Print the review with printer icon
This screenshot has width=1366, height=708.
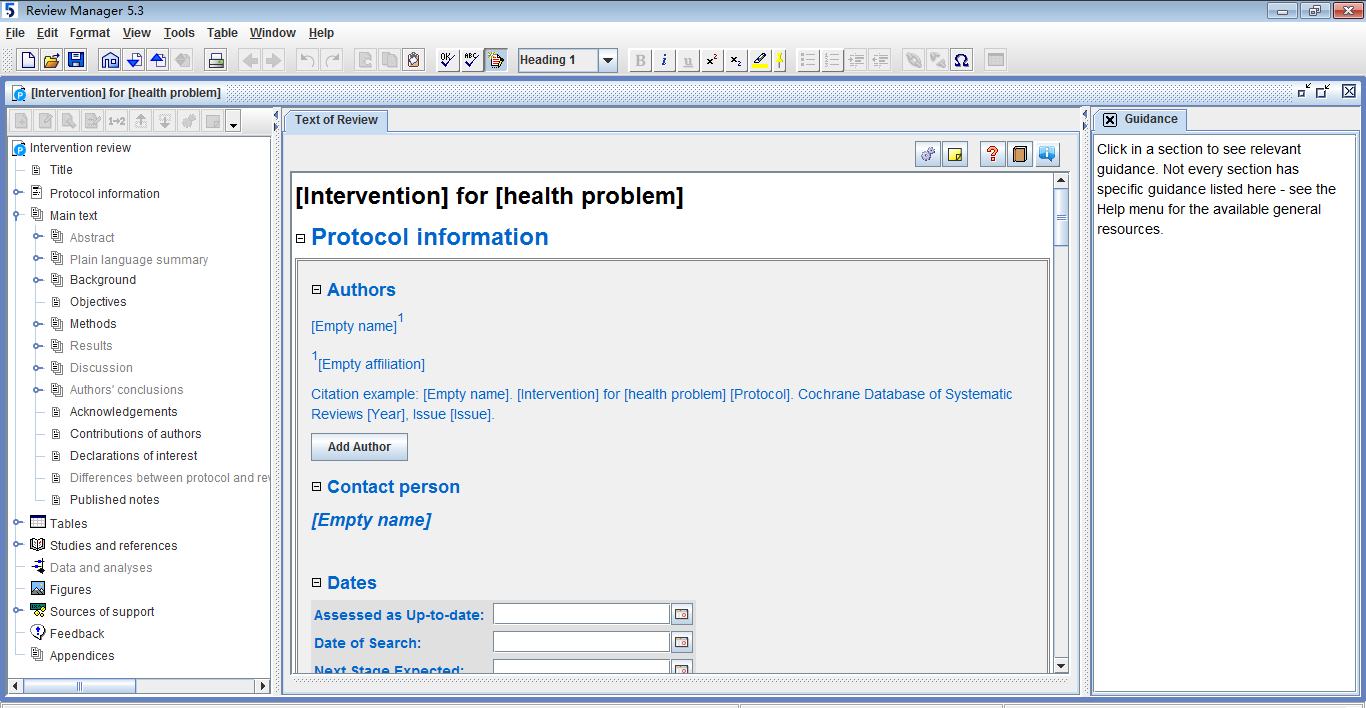(x=216, y=60)
